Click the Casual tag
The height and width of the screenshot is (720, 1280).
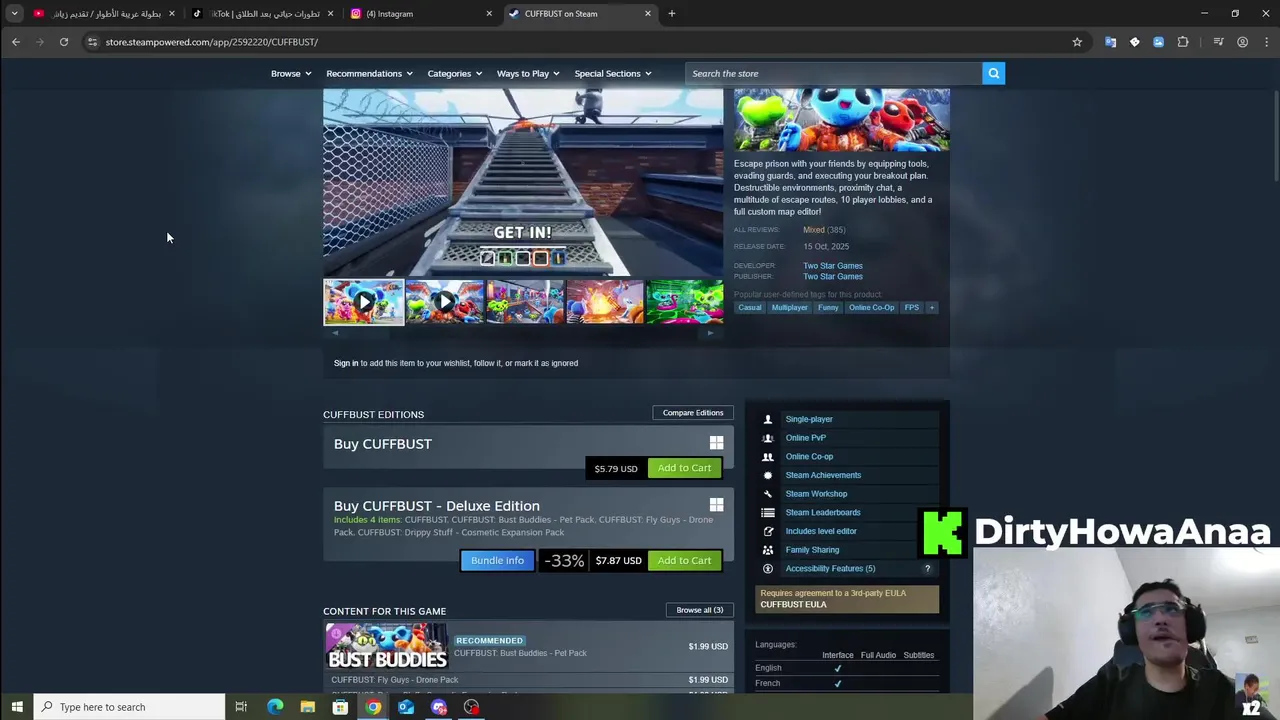750,308
